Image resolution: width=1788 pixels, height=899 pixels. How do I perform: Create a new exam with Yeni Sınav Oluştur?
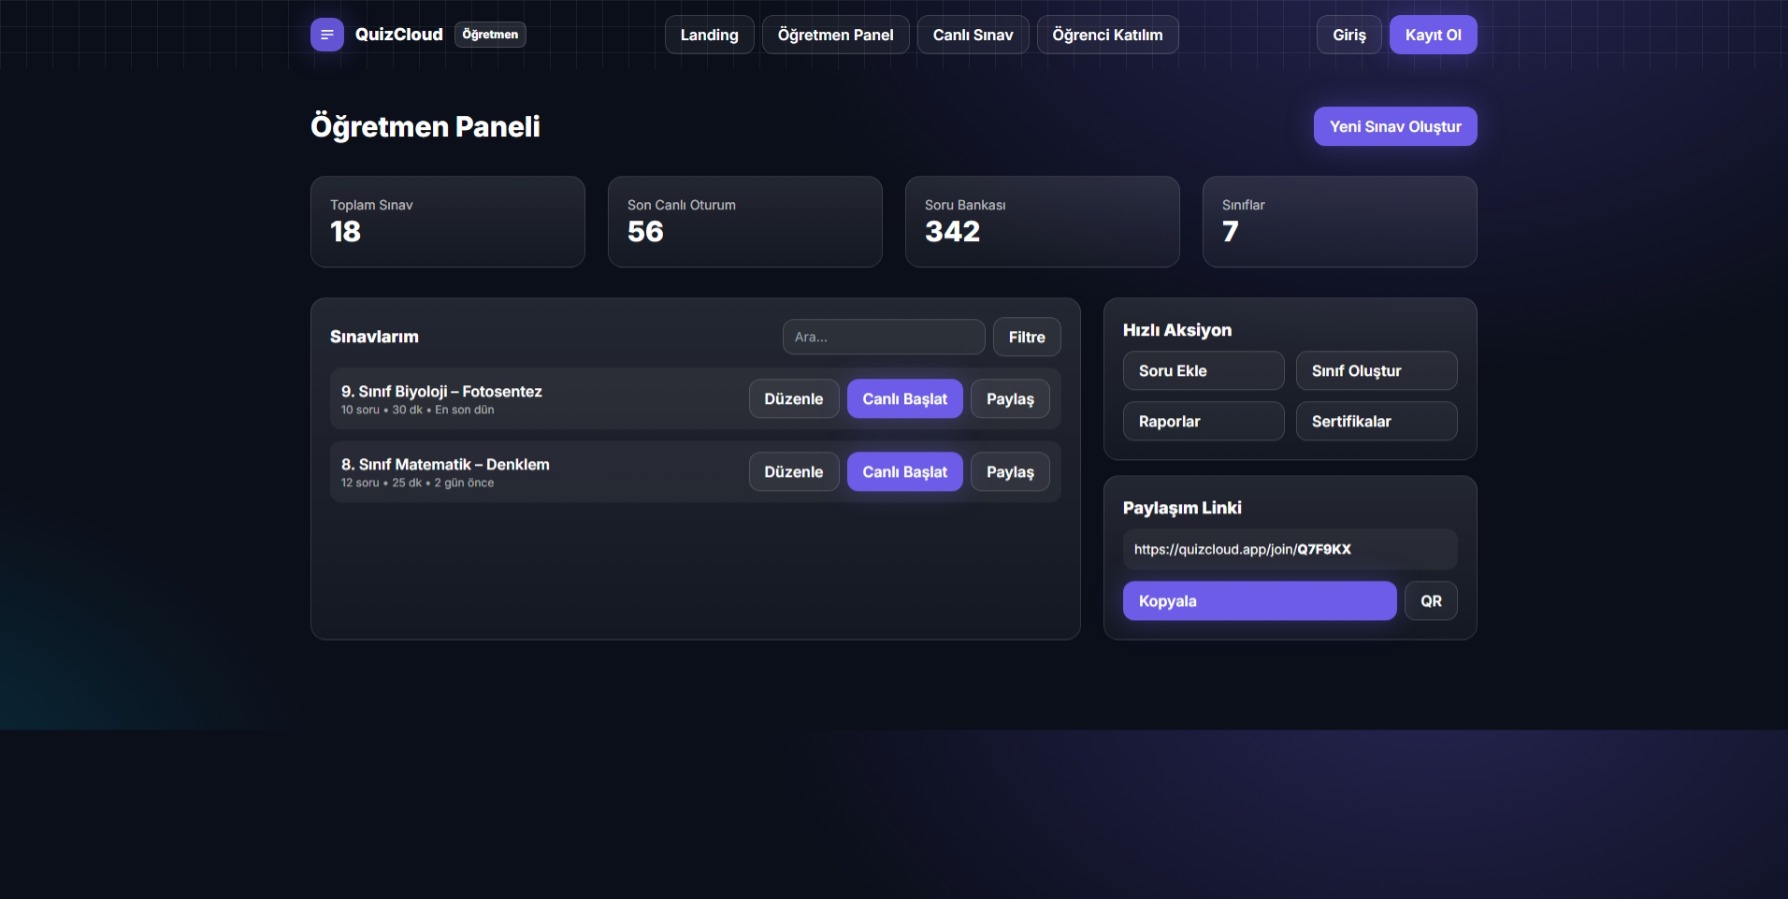point(1394,127)
